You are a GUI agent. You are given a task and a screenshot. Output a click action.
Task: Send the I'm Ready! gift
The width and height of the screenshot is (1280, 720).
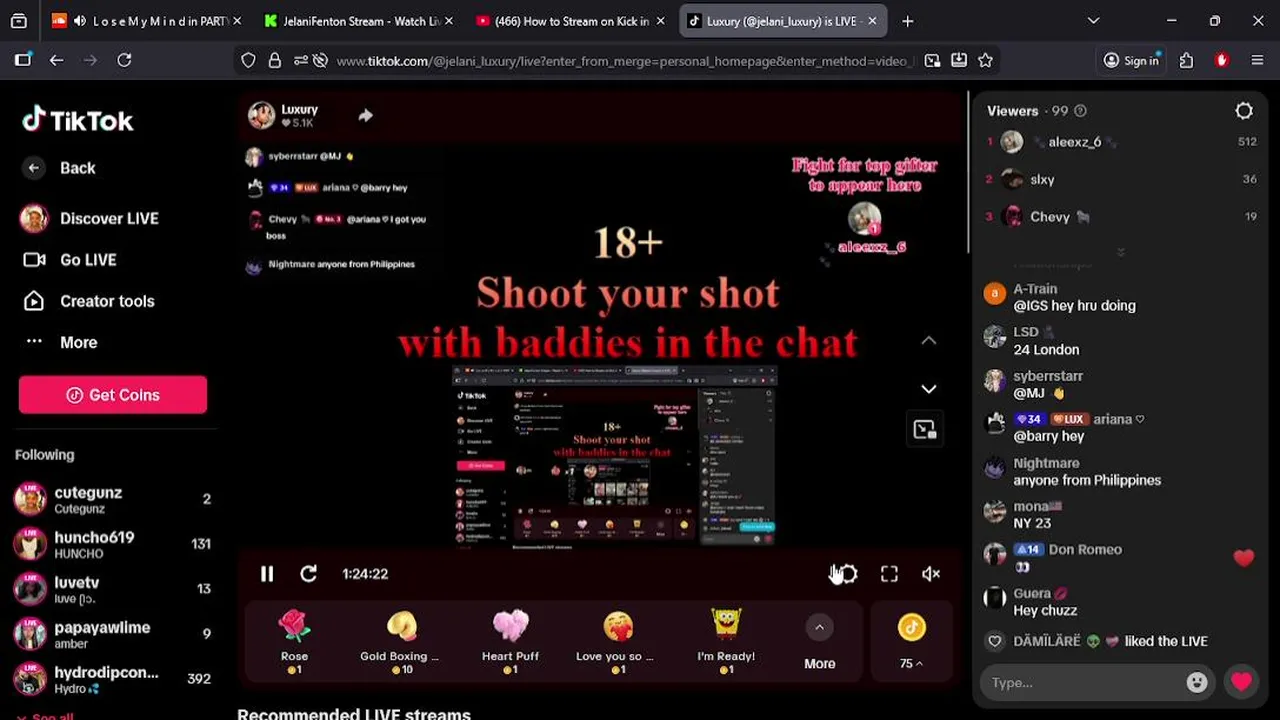726,643
